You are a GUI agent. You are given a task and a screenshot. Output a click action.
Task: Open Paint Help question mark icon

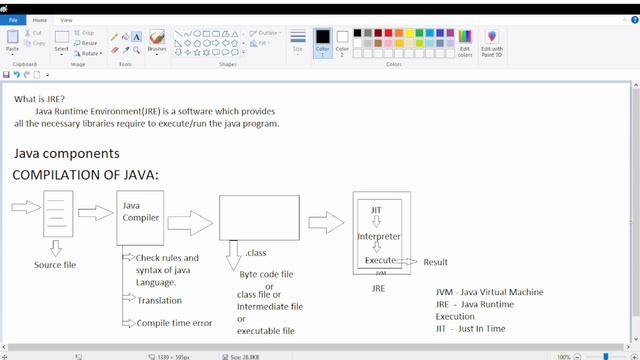click(635, 20)
